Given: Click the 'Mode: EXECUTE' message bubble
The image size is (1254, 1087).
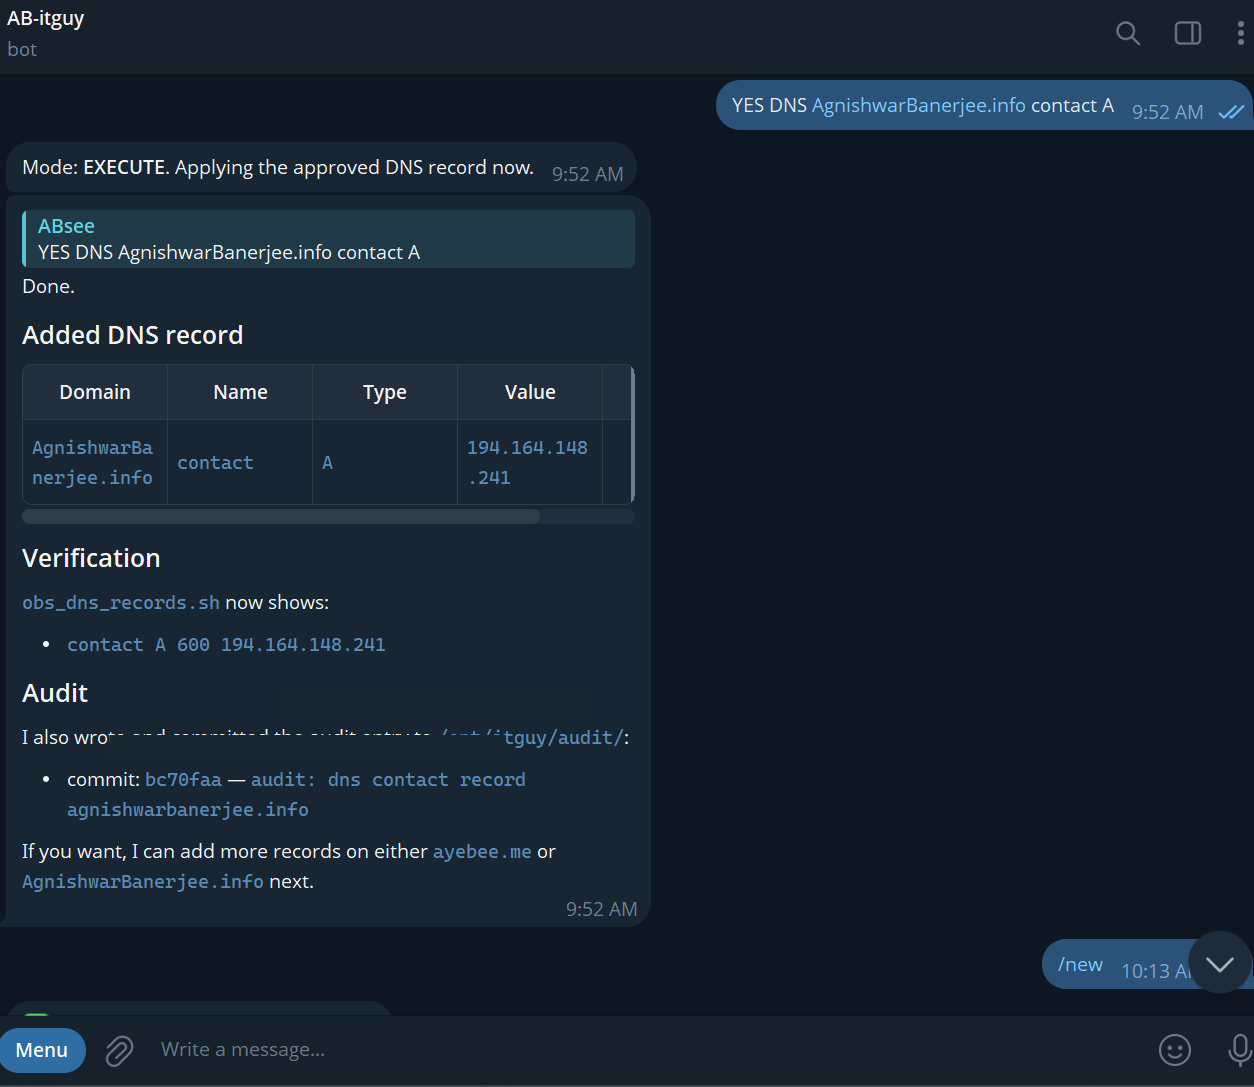Looking at the screenshot, I should [x=321, y=168].
